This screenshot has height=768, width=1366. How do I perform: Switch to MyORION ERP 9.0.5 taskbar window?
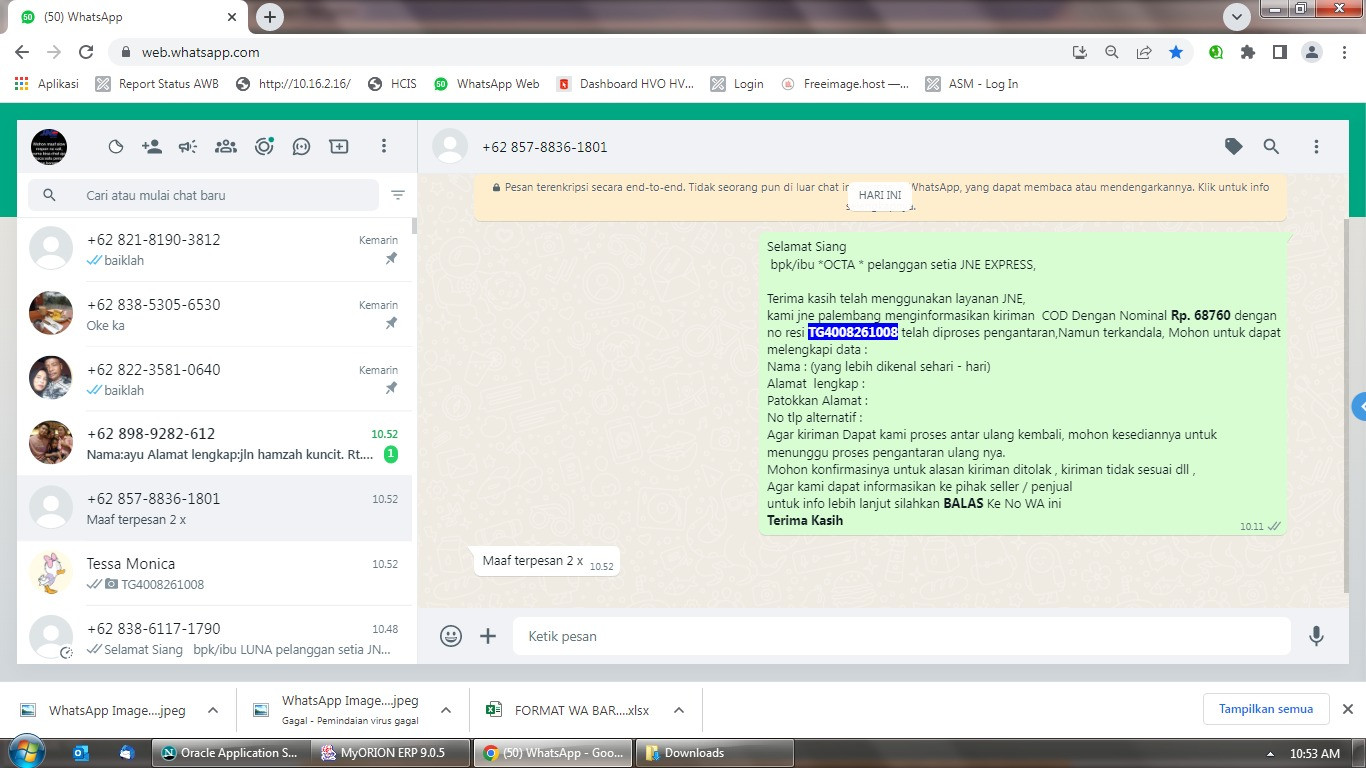[x=390, y=753]
